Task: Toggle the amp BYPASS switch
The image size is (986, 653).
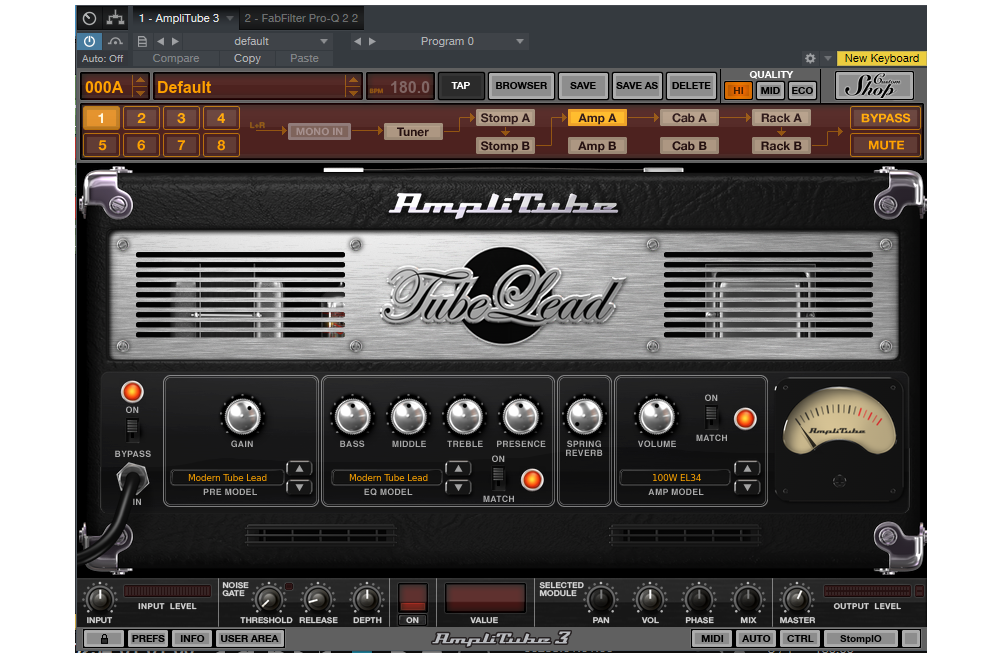Action: pos(132,430)
